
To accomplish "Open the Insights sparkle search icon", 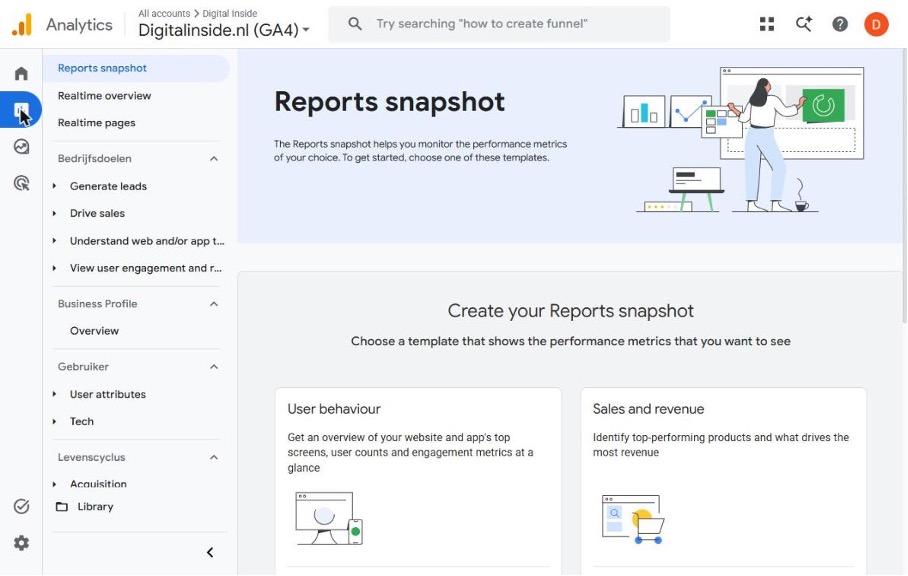I will point(804,24).
